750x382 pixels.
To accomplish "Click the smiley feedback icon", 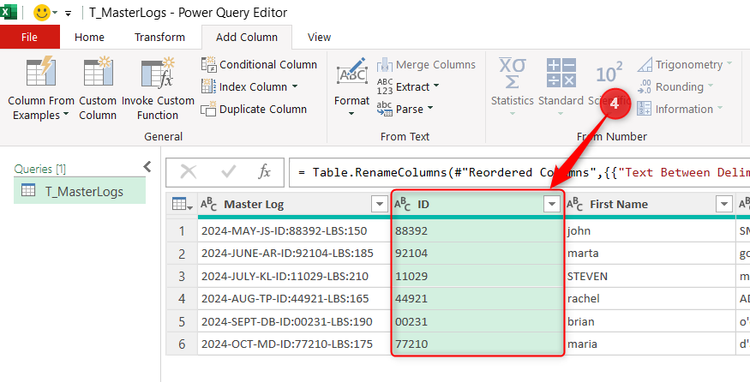I will (x=42, y=12).
